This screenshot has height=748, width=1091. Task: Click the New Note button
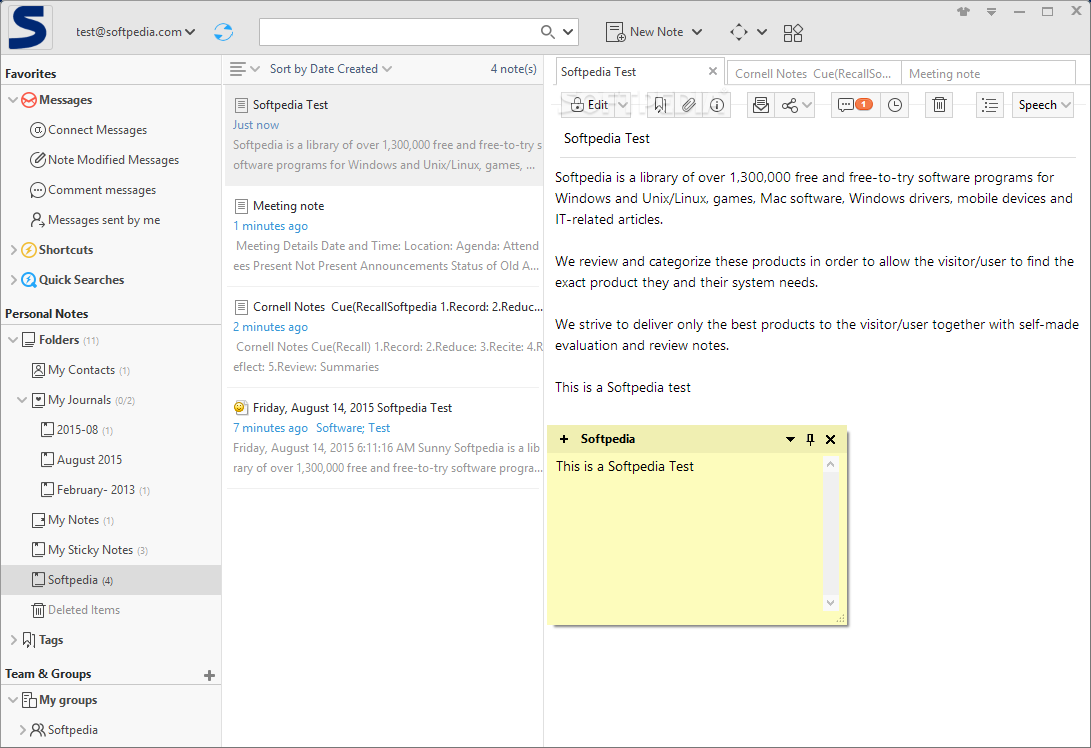click(645, 32)
